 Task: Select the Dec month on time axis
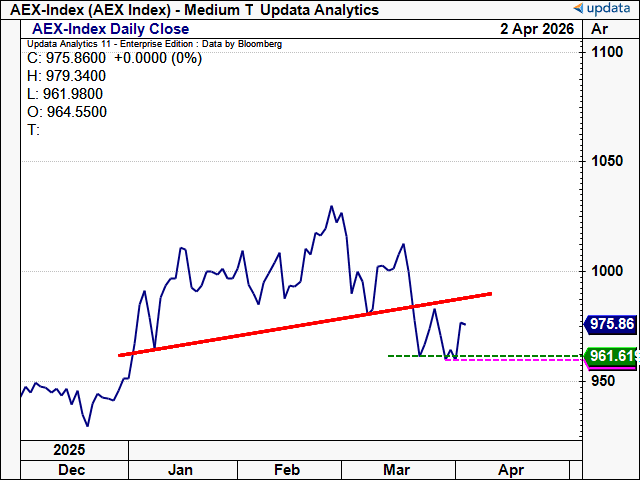click(70, 470)
